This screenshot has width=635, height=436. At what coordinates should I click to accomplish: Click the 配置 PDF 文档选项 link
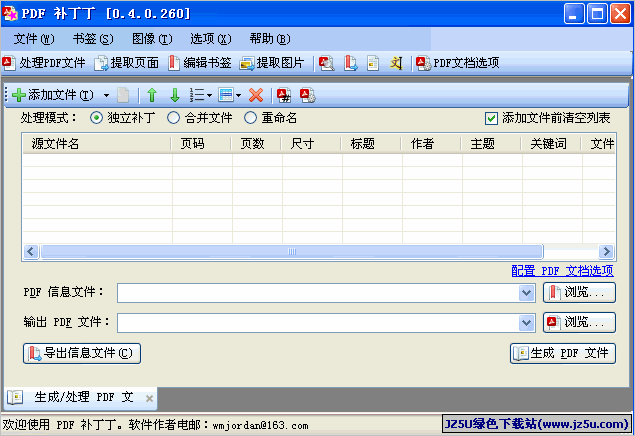(x=563, y=270)
